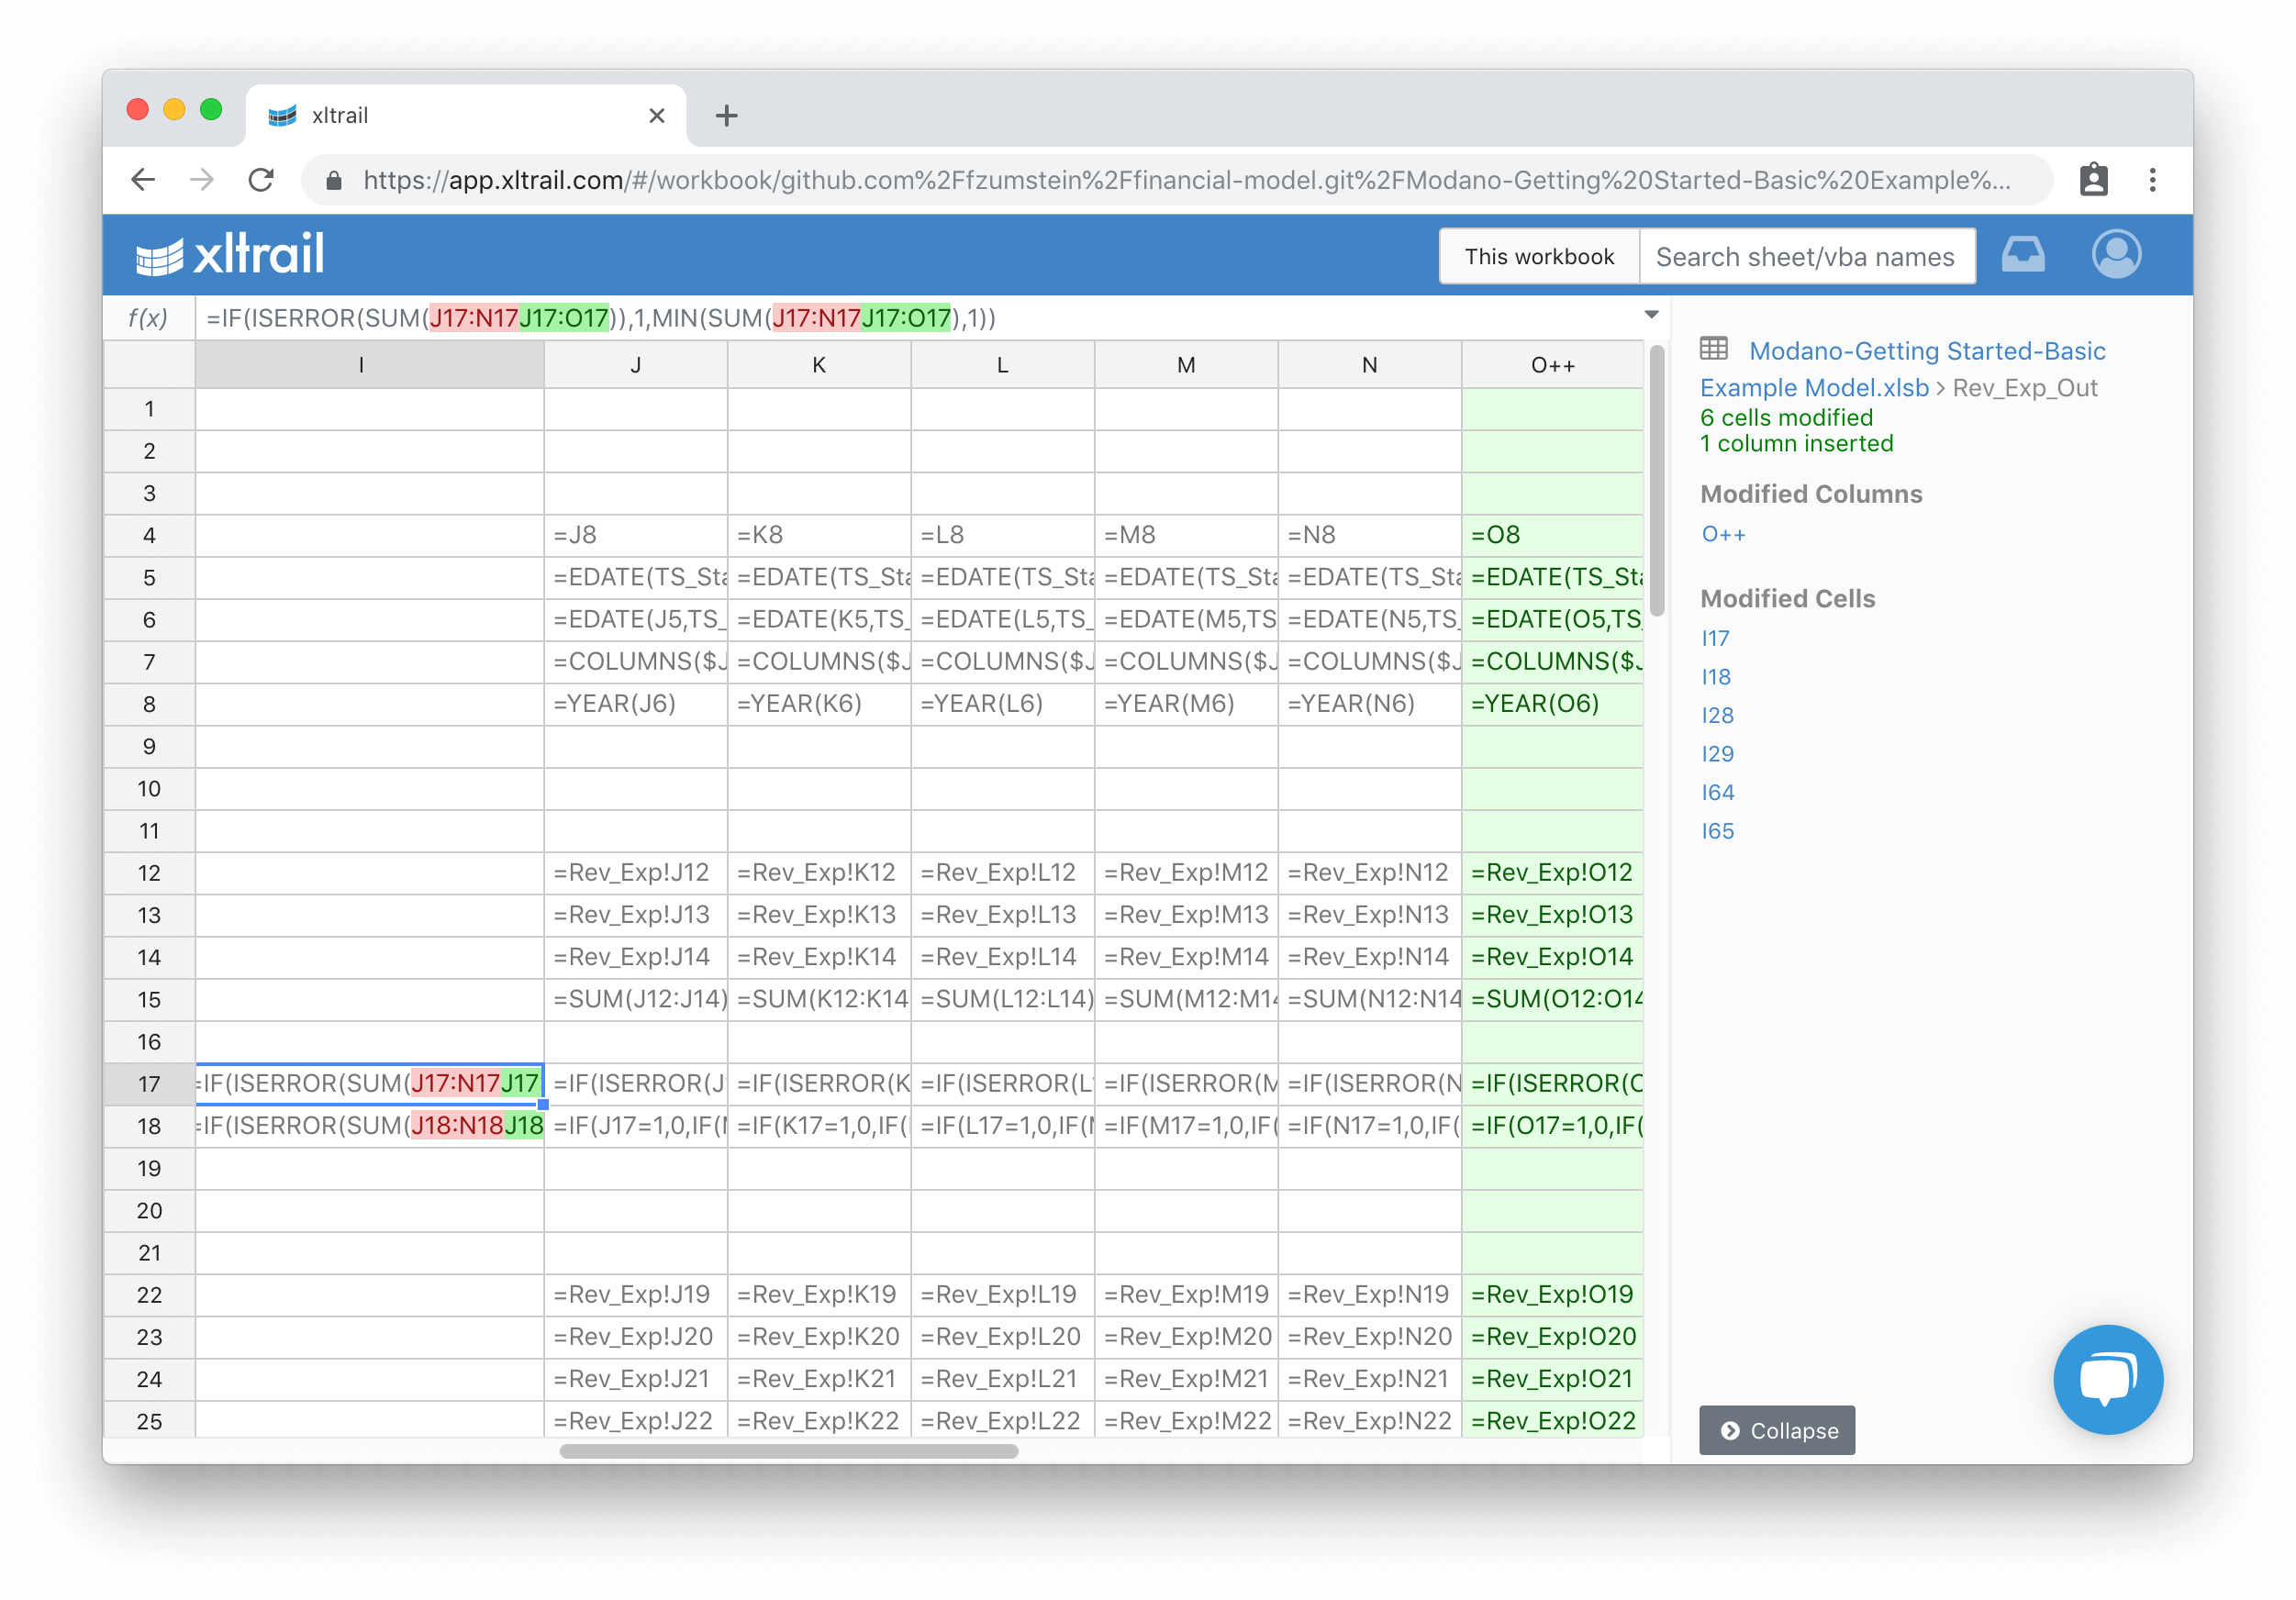Screen dimensions: 2296x1600
Task: Click the browser reload icon
Action: (x=261, y=180)
